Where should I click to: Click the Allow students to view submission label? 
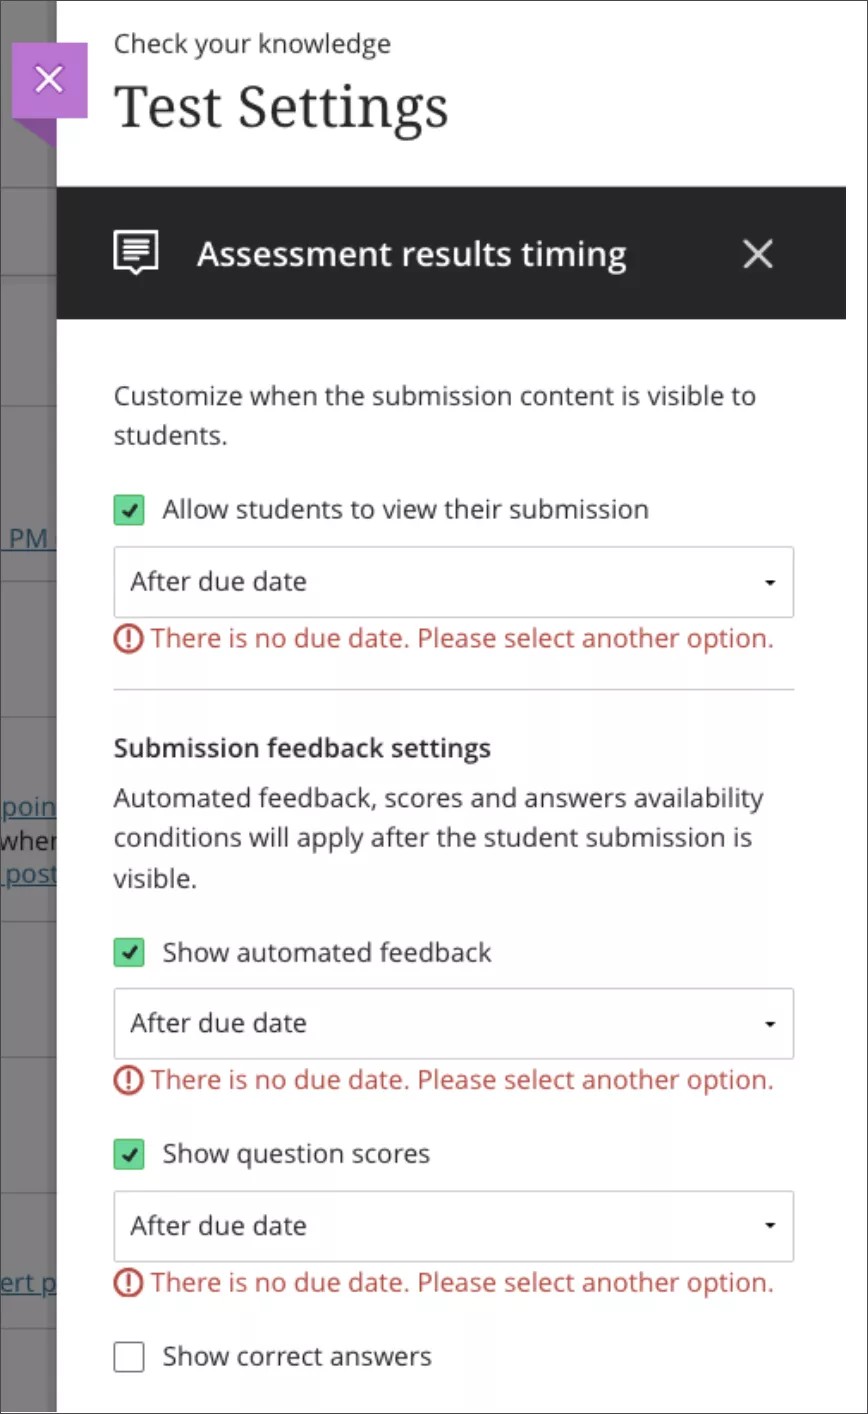pyautogui.click(x=405, y=510)
